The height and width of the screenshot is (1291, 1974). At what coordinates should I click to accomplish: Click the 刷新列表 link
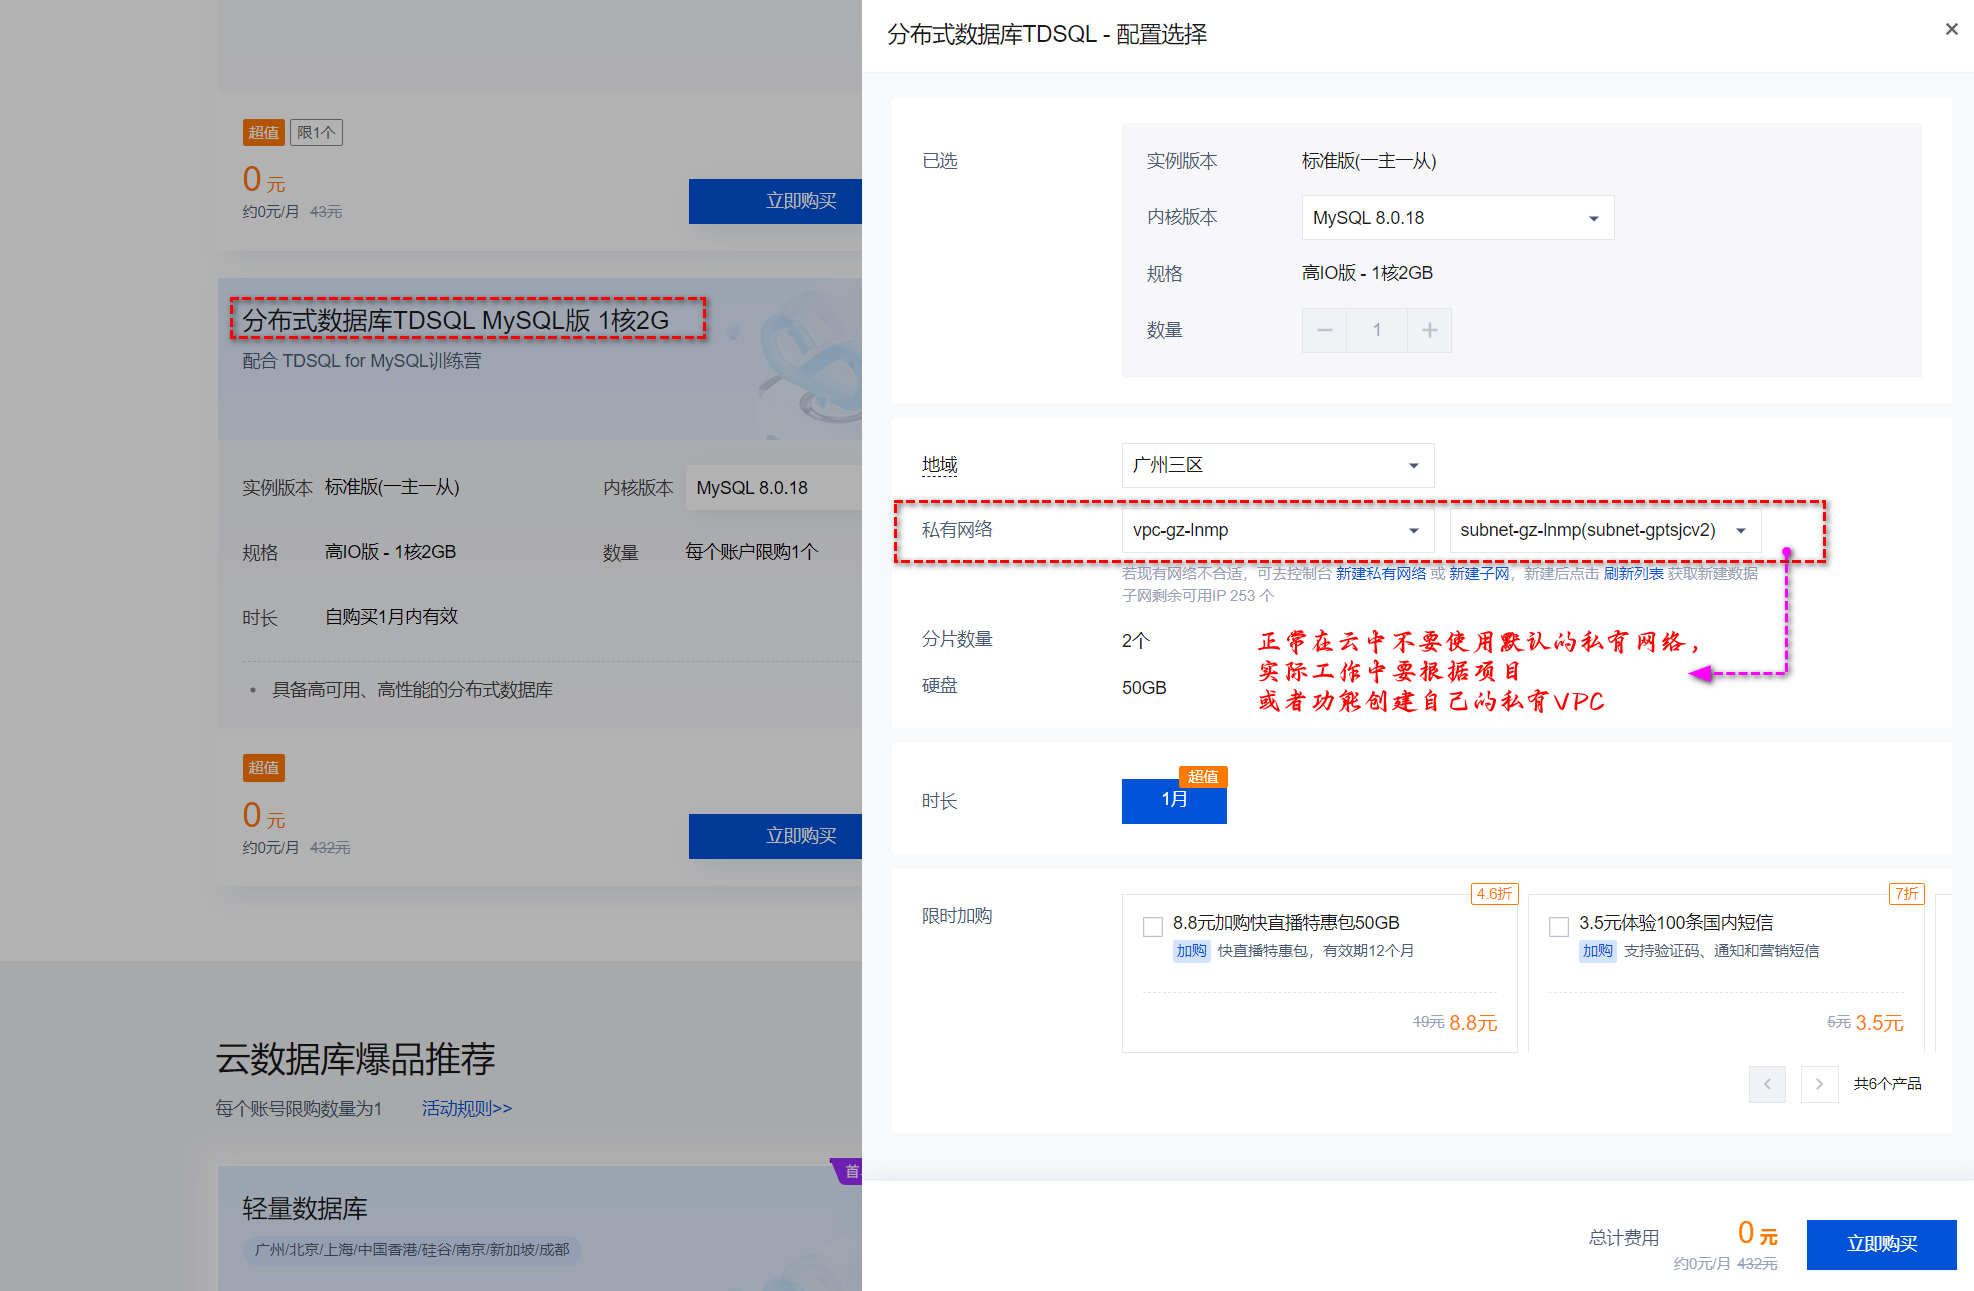coord(1633,573)
